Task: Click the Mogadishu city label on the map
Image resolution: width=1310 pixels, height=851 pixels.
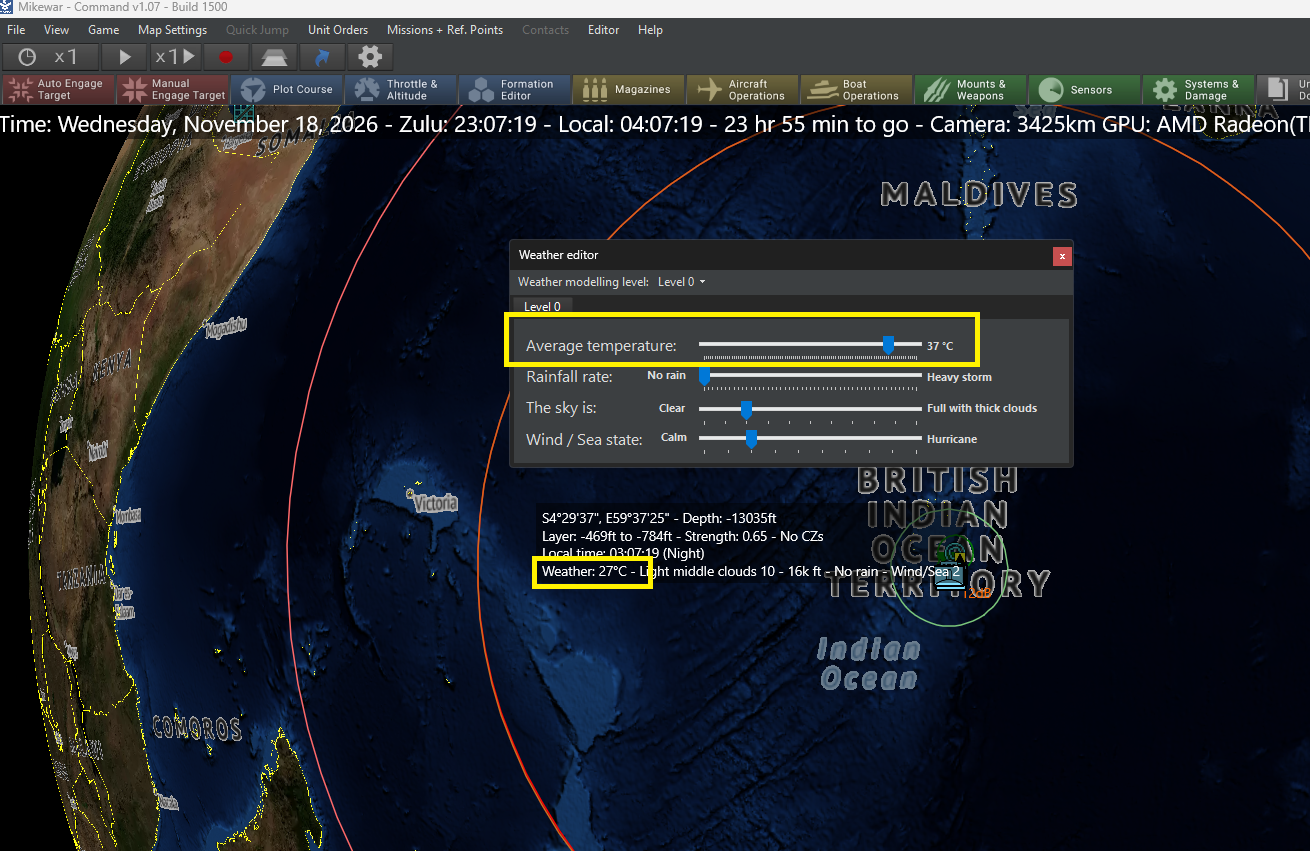Action: point(224,327)
